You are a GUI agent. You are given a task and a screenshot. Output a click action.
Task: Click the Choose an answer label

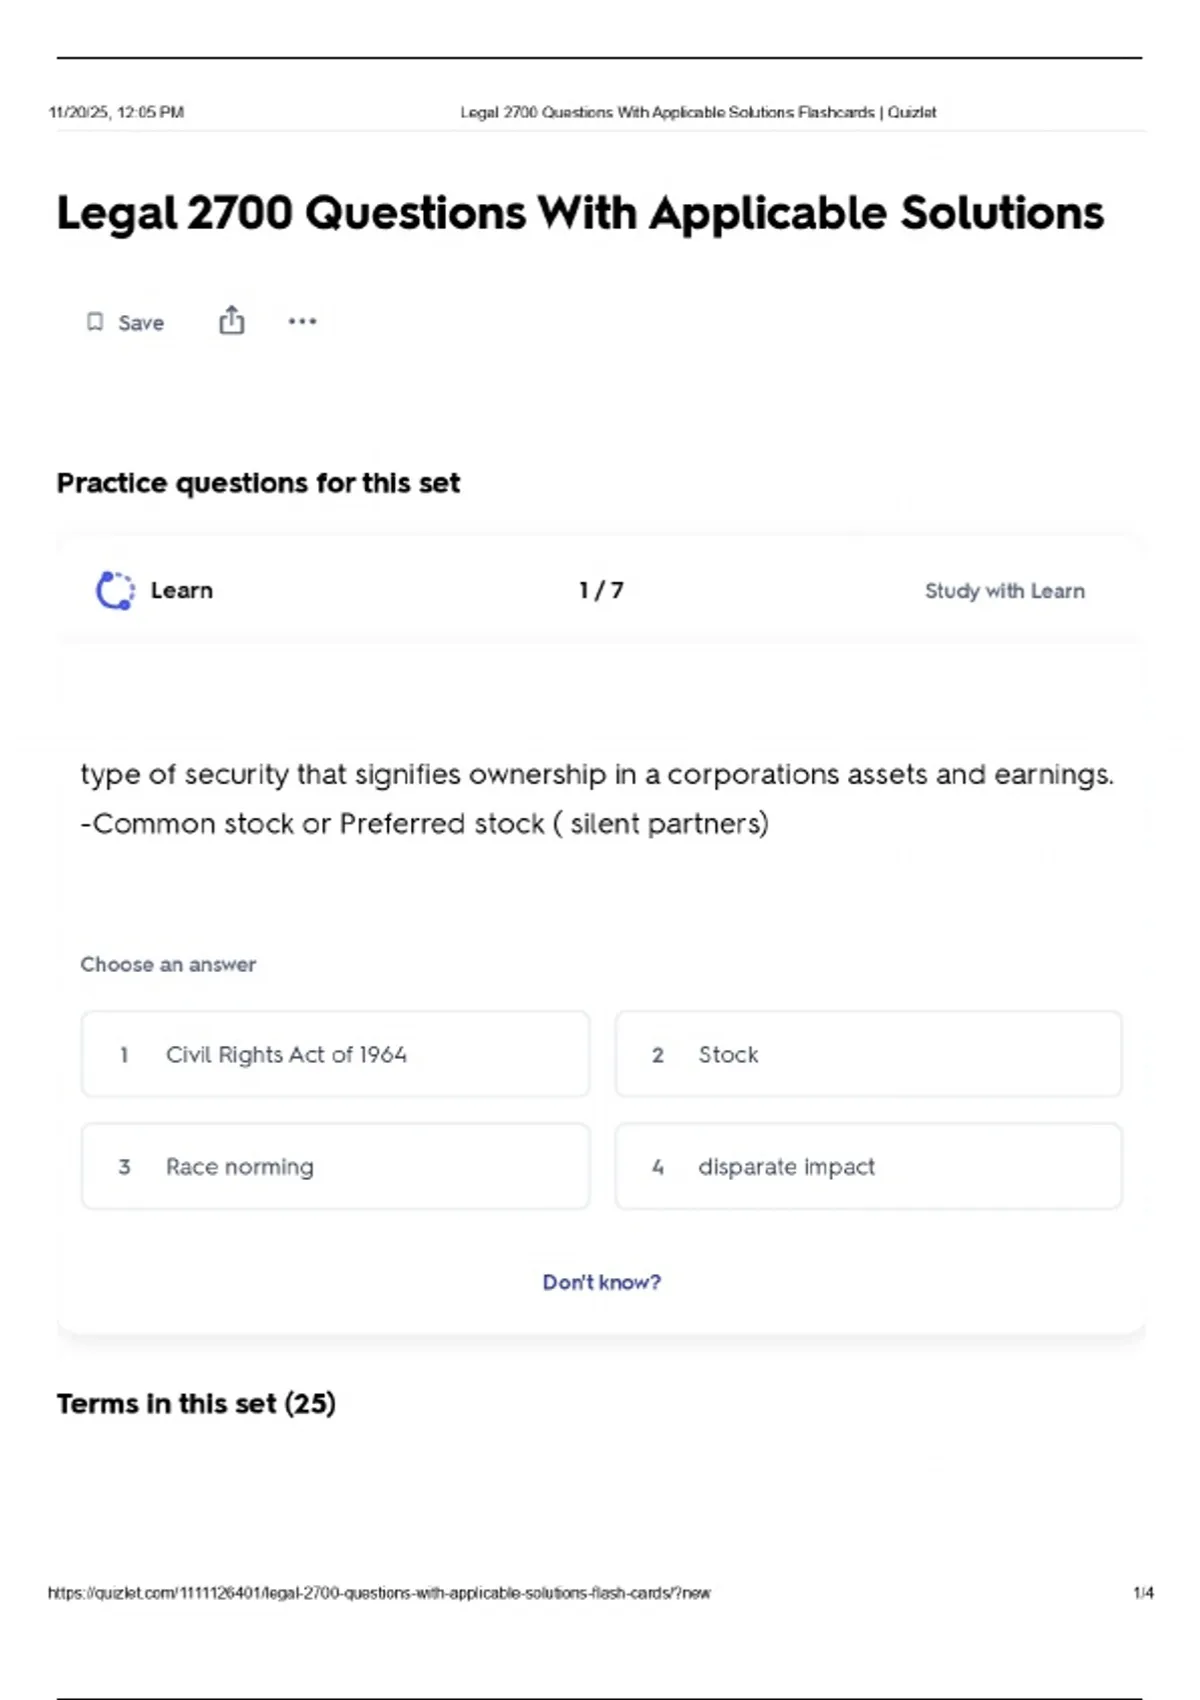168,965
